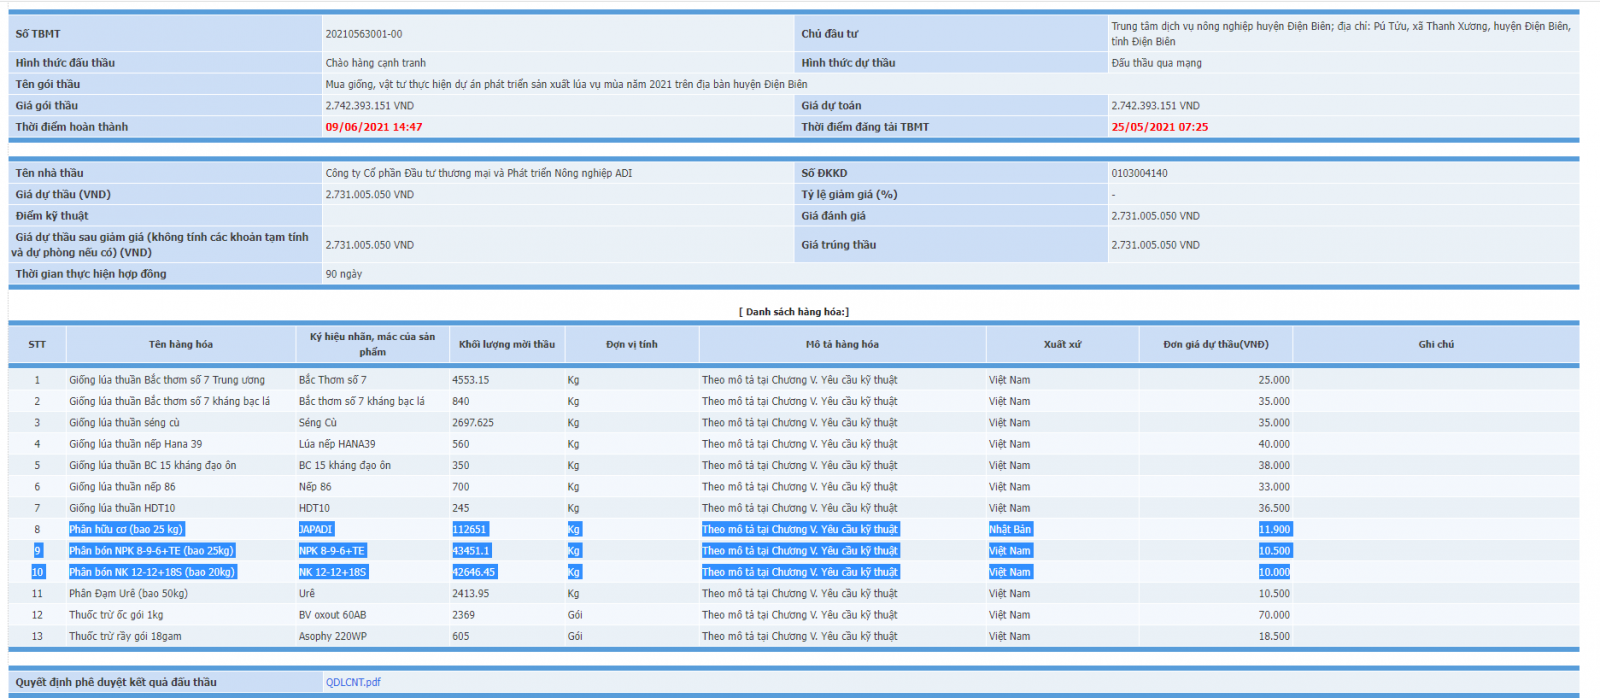Screen dimensions: 1600x698
Task: Click the red completion date 09/06/2021 14:47
Action: point(374,127)
